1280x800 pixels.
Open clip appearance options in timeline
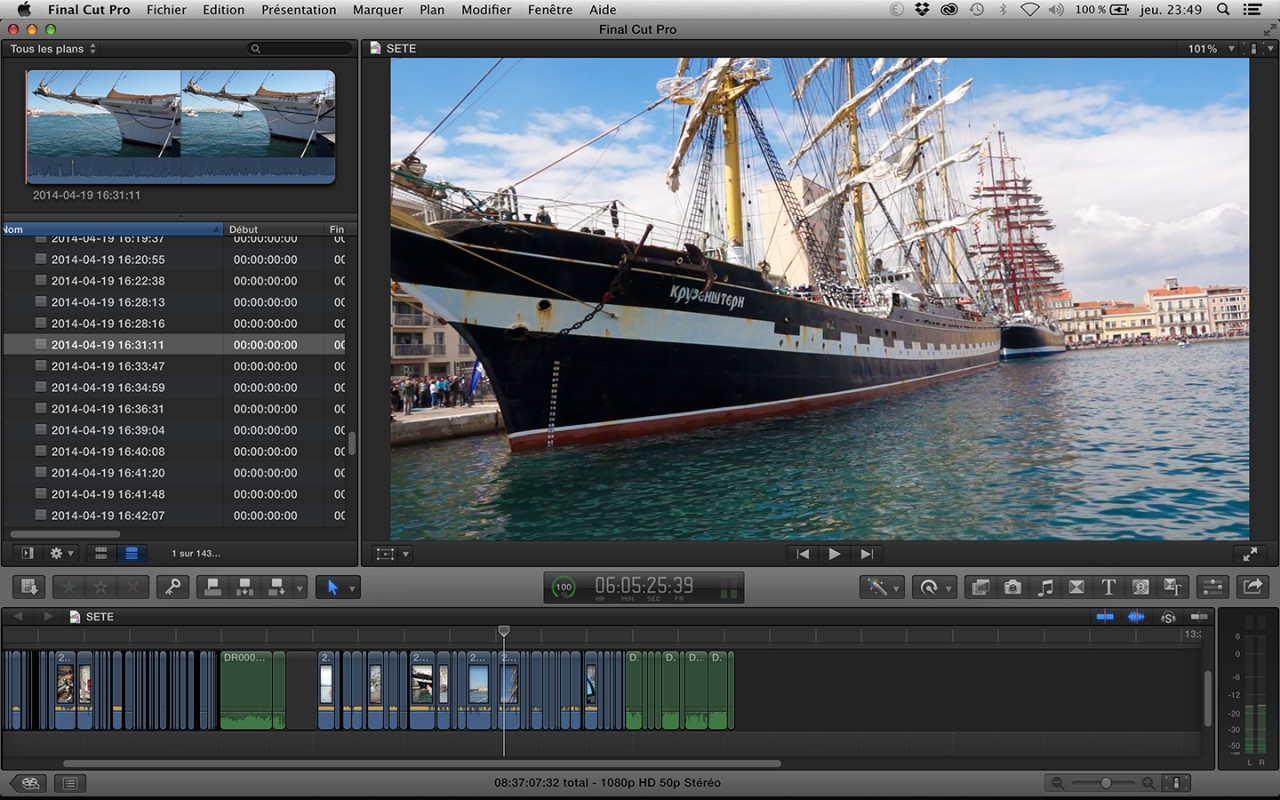pyautogui.click(x=1178, y=783)
